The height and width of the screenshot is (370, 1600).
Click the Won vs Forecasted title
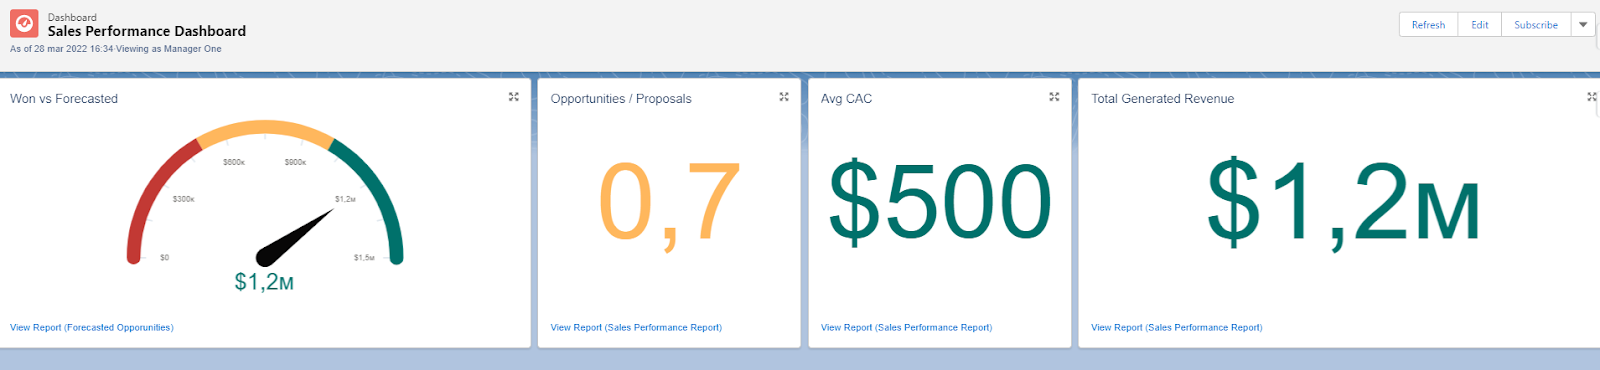64,98
